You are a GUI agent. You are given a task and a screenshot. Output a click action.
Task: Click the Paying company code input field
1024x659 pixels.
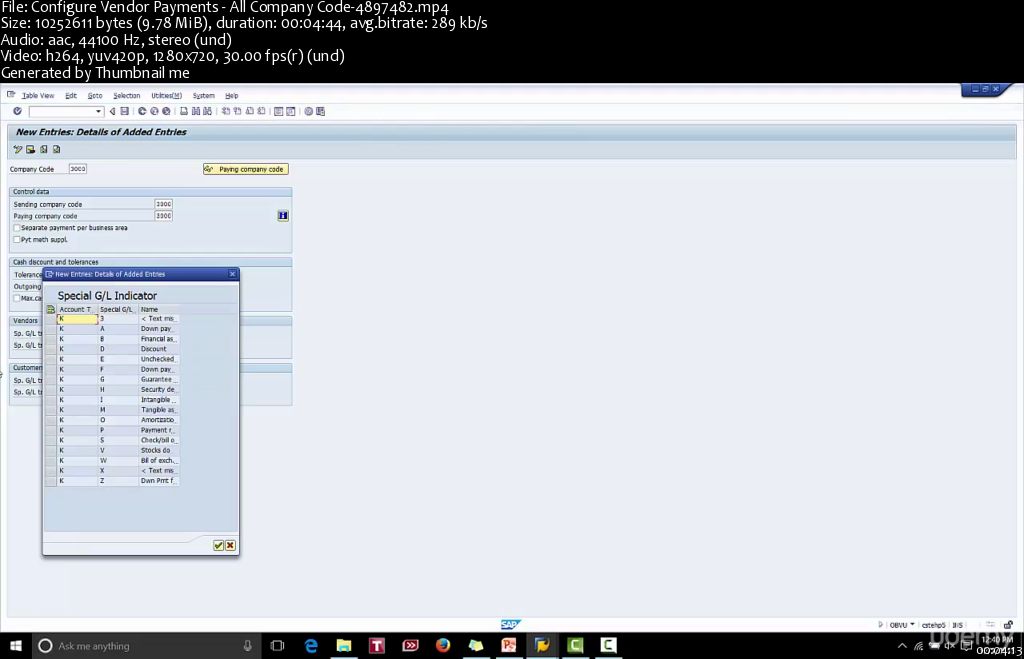(x=163, y=216)
